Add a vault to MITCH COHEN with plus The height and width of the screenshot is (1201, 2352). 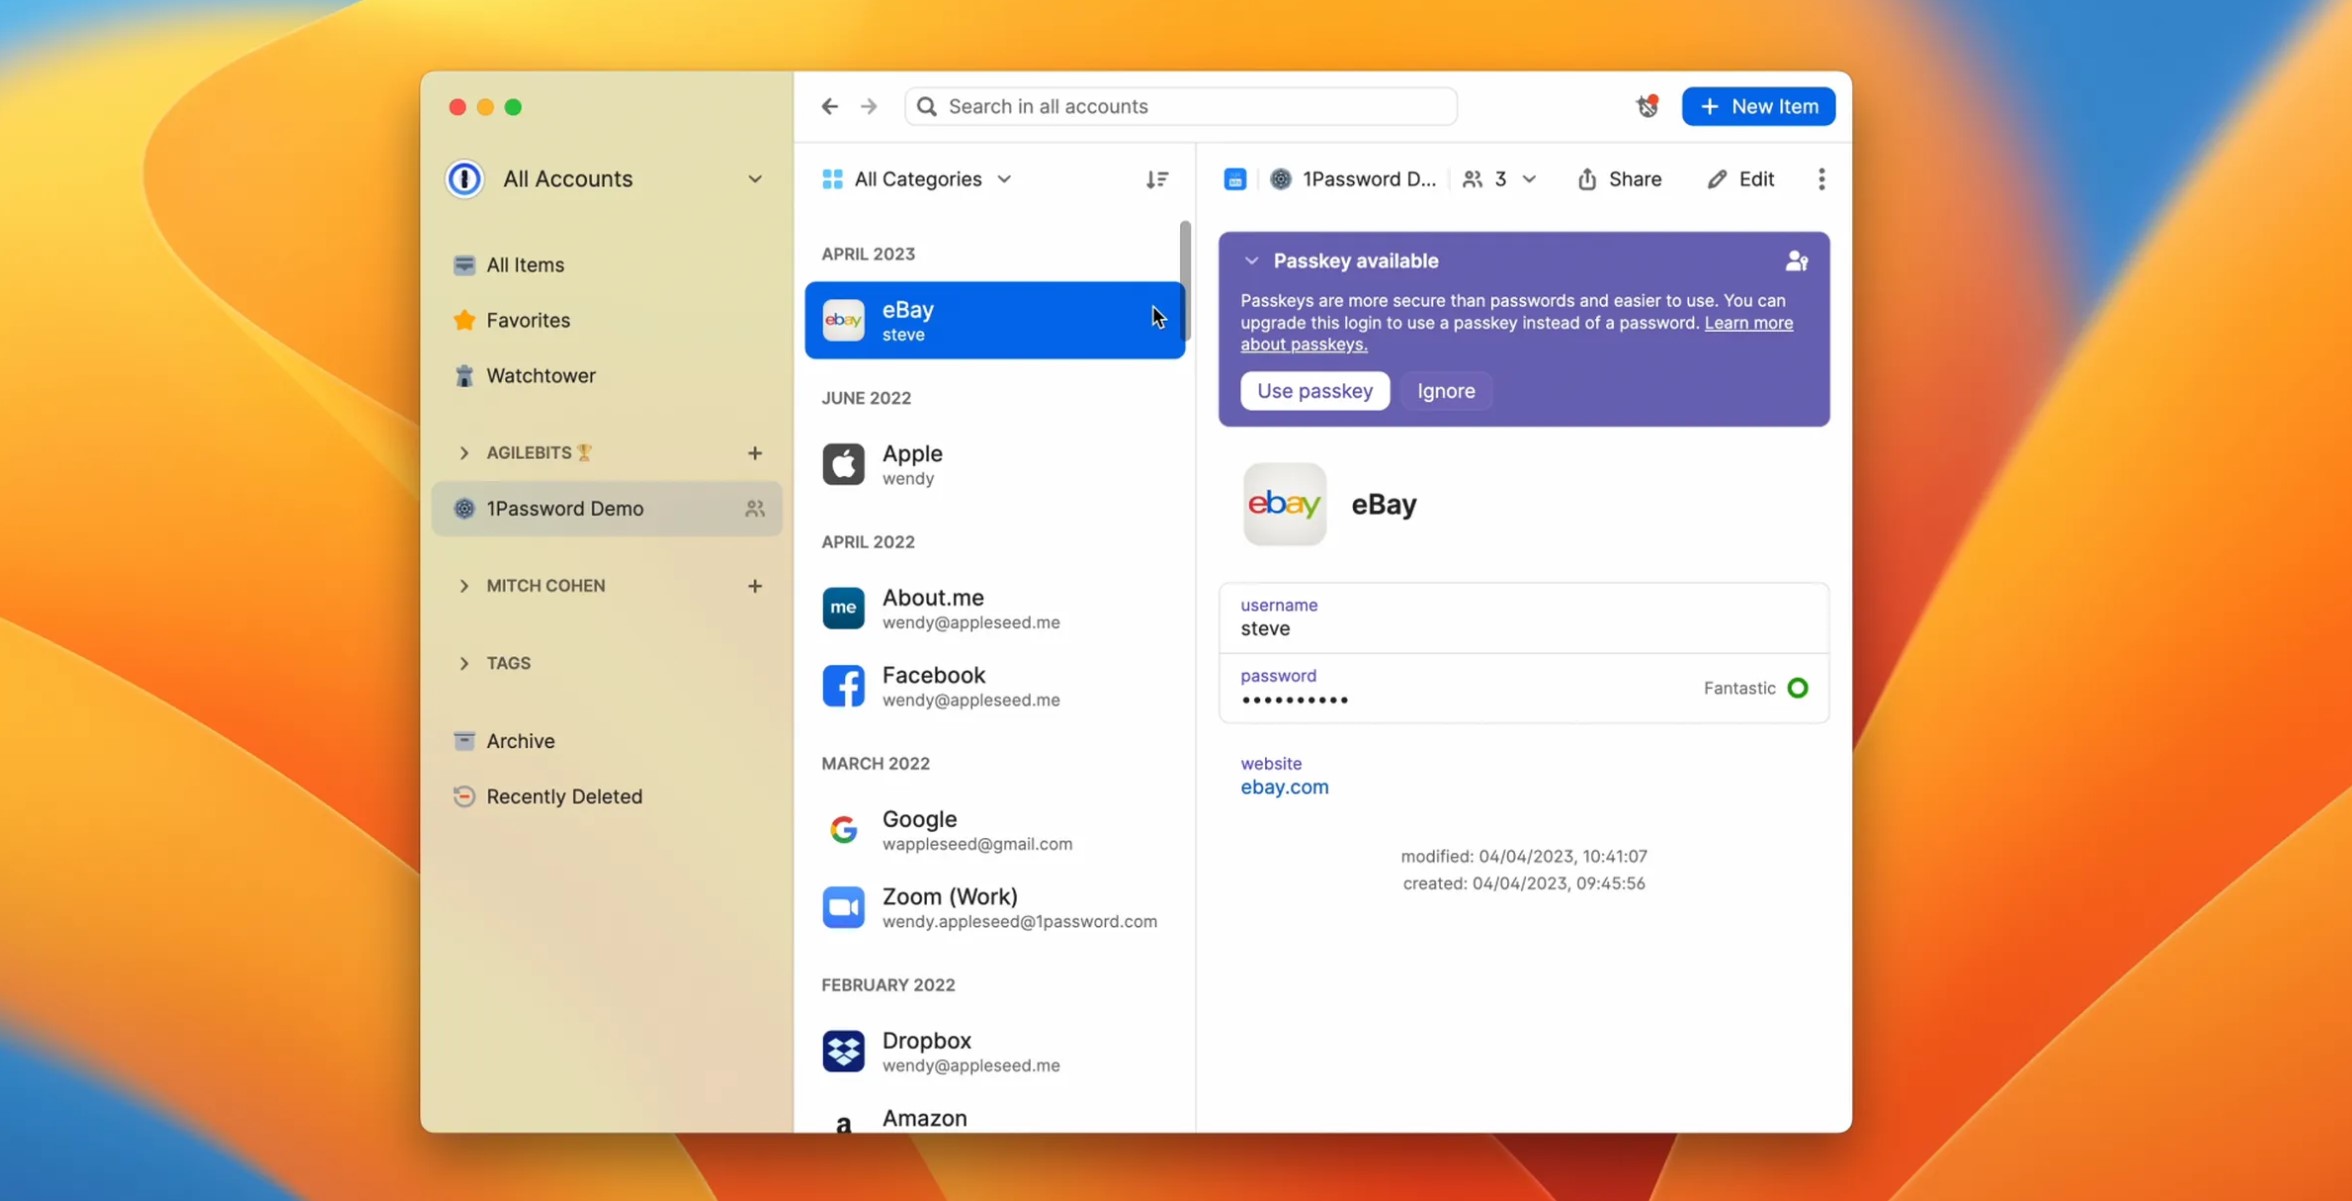(x=754, y=586)
